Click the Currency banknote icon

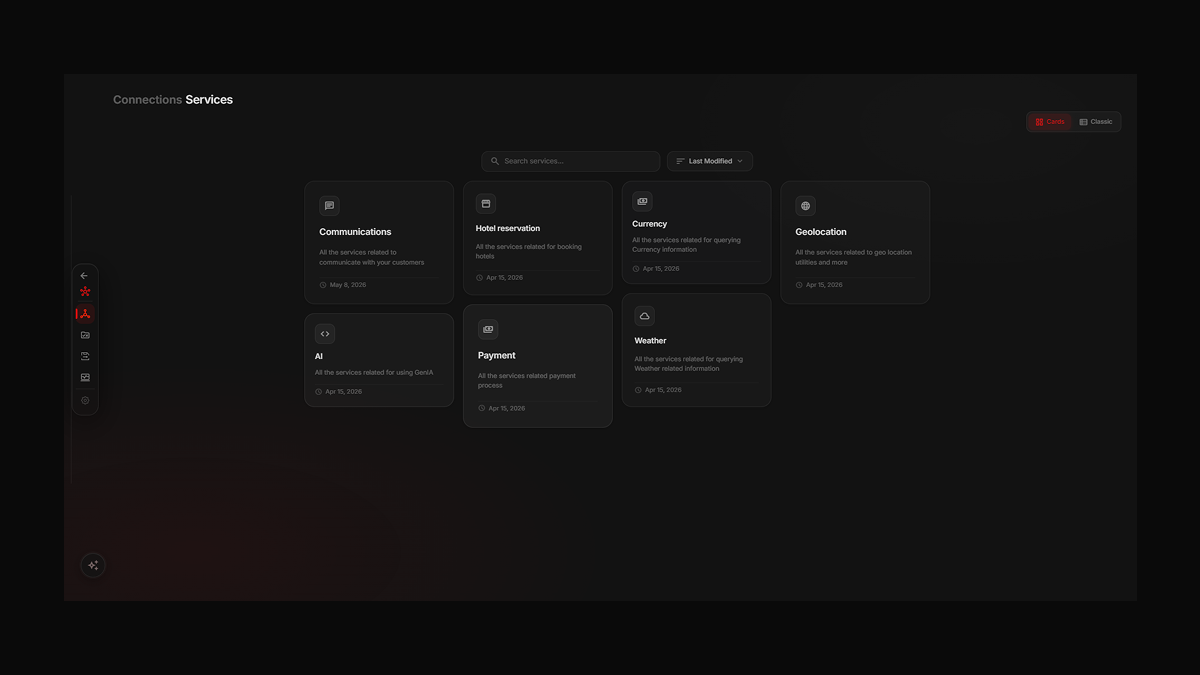[642, 201]
